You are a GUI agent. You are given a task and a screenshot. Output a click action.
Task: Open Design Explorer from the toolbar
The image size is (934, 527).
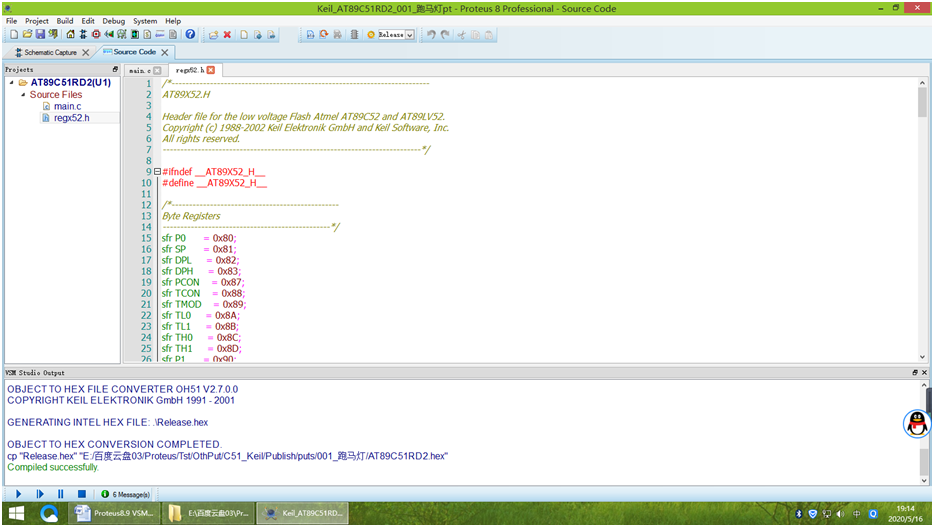(135, 35)
